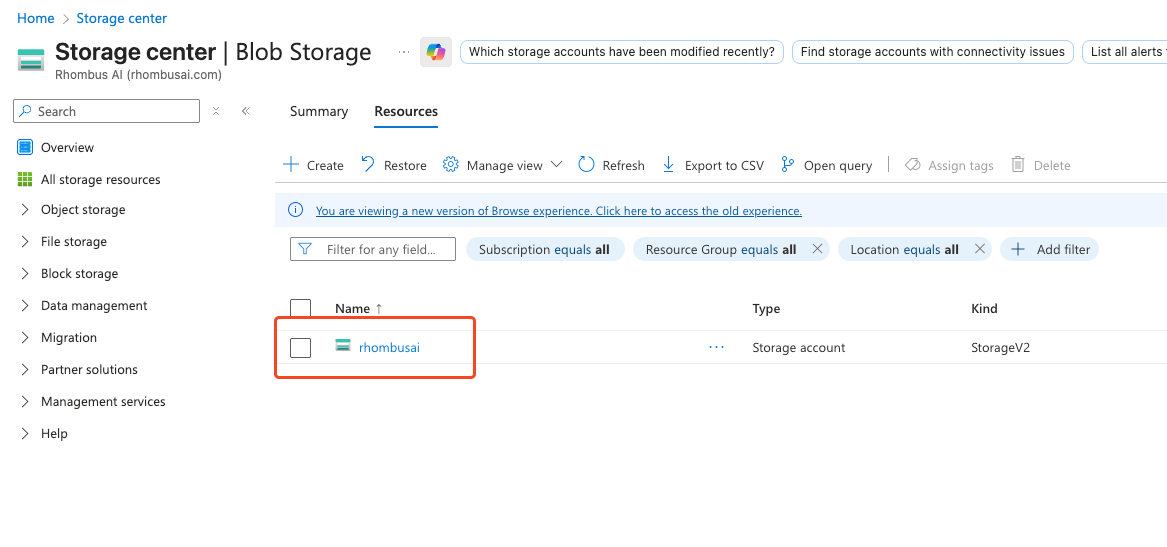Click the info icon in the blue banner

(295, 211)
